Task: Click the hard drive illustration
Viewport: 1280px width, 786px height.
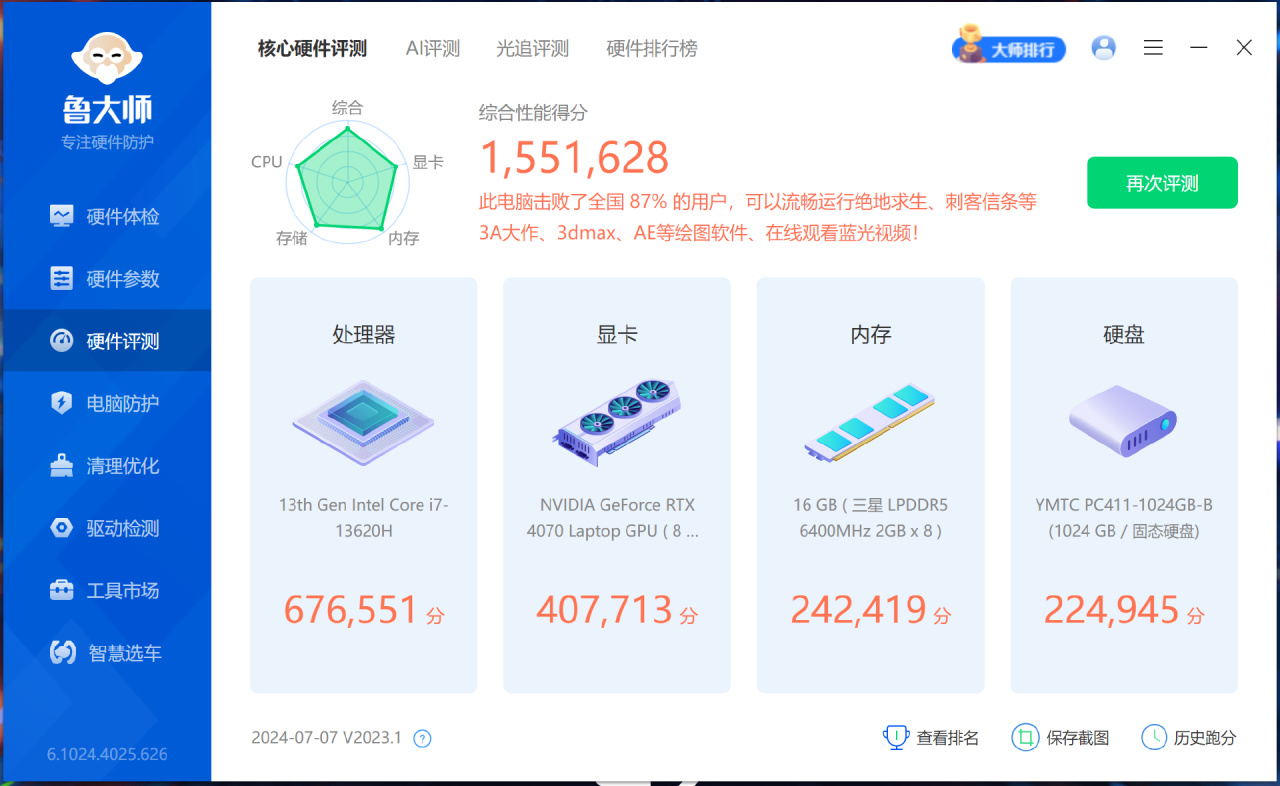Action: (1123, 422)
